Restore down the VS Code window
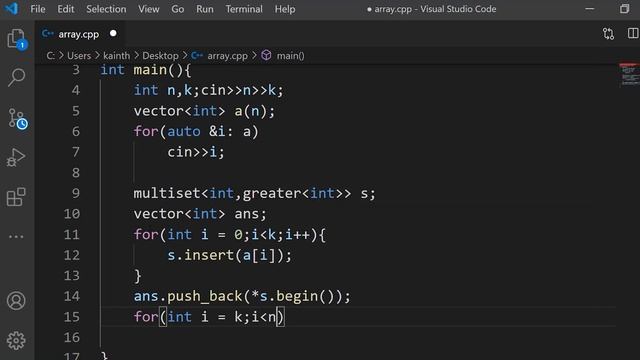Screen dimensions: 640x360 [x=624, y=9]
